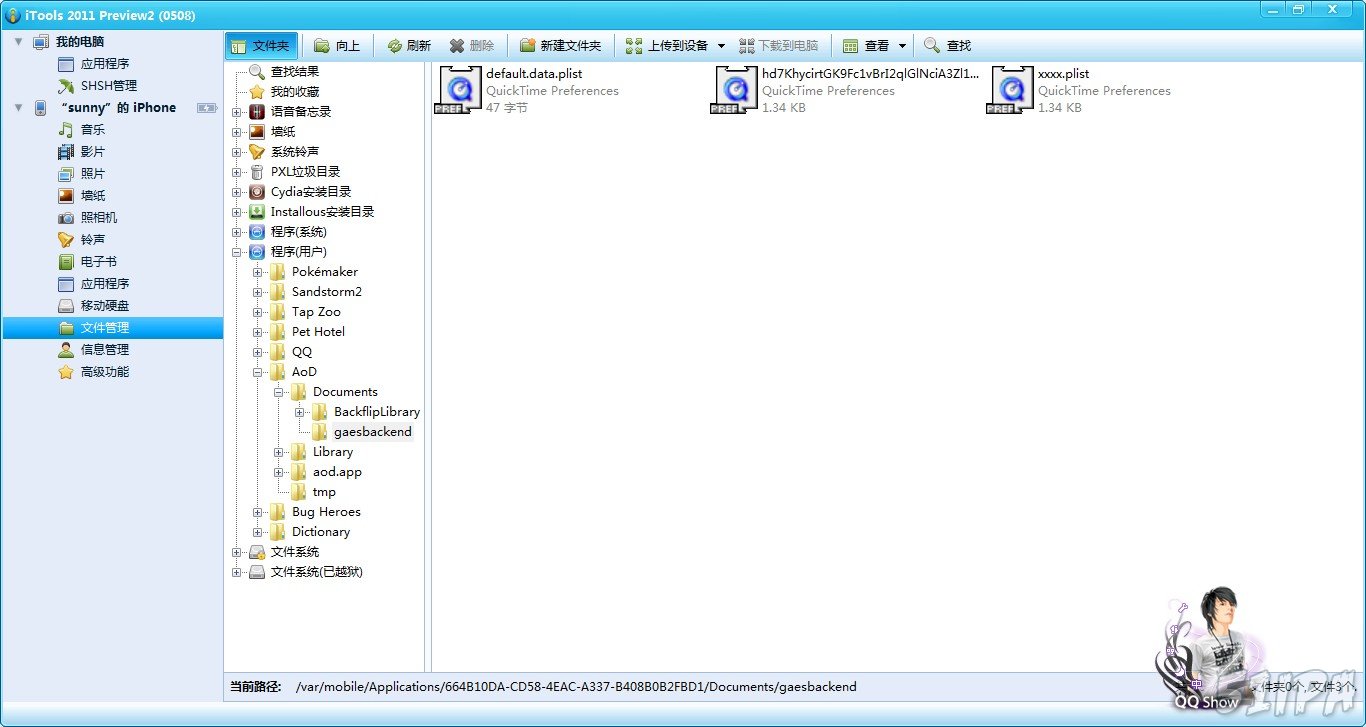Open the 信息管理 information management icon

pyautogui.click(x=66, y=350)
